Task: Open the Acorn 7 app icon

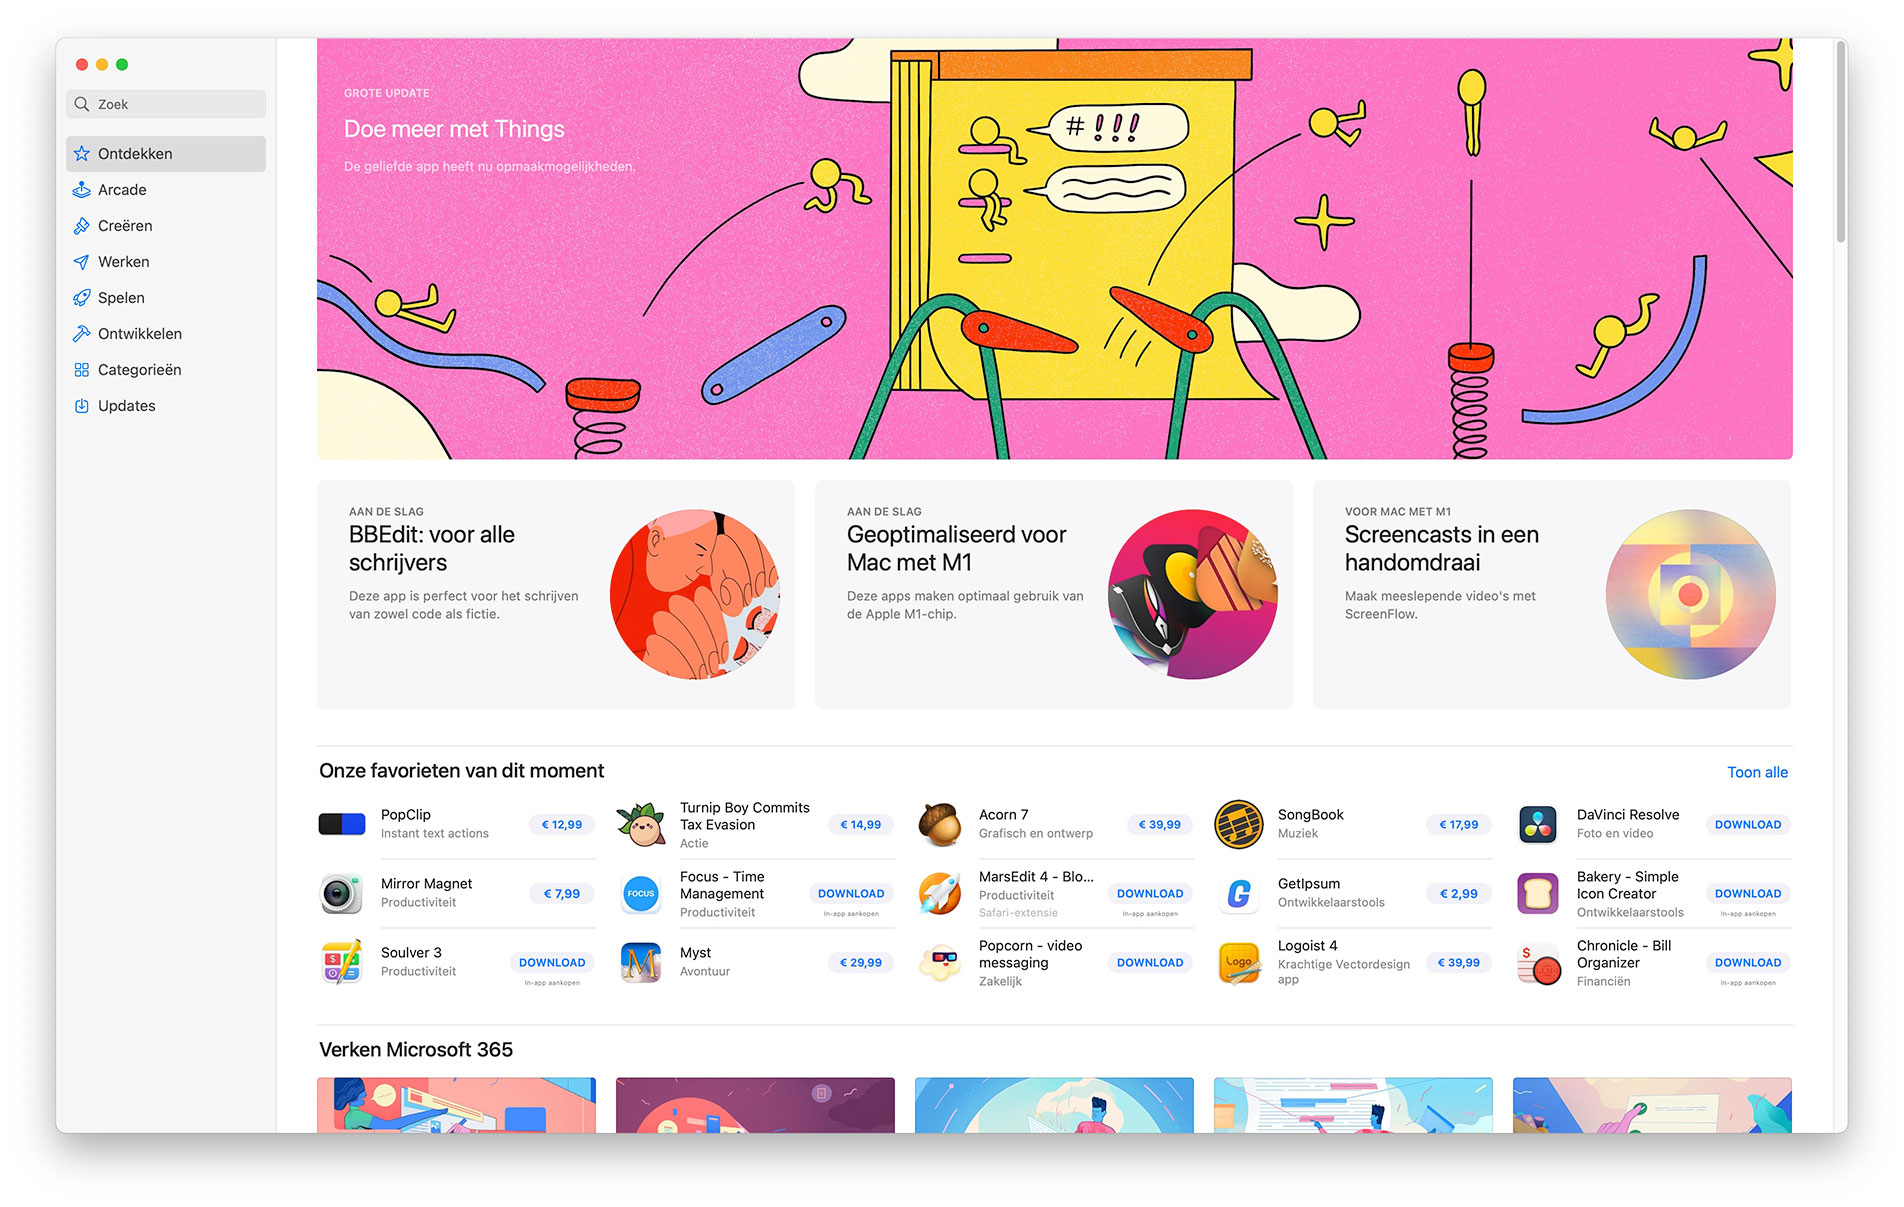Action: pos(940,825)
